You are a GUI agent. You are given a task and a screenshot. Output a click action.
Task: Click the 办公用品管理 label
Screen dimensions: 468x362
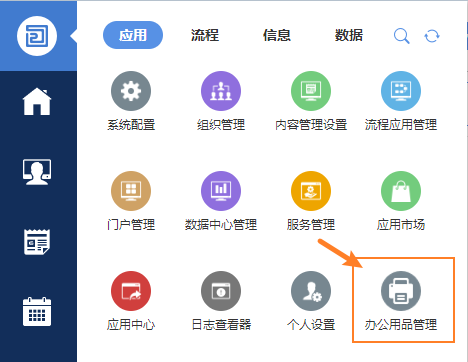(x=401, y=325)
